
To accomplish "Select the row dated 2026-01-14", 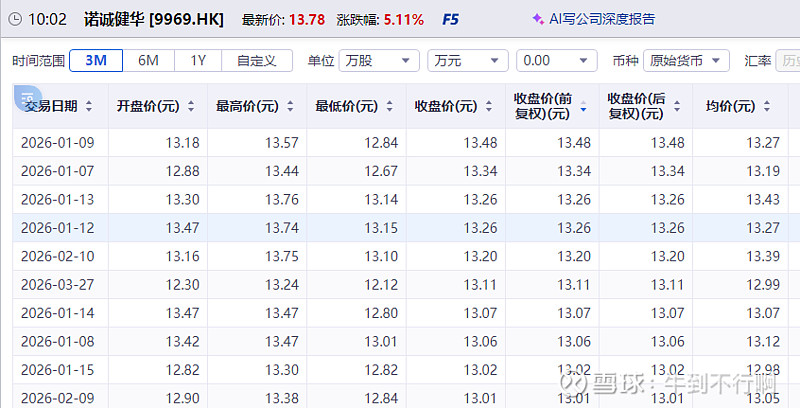I will tap(406, 313).
